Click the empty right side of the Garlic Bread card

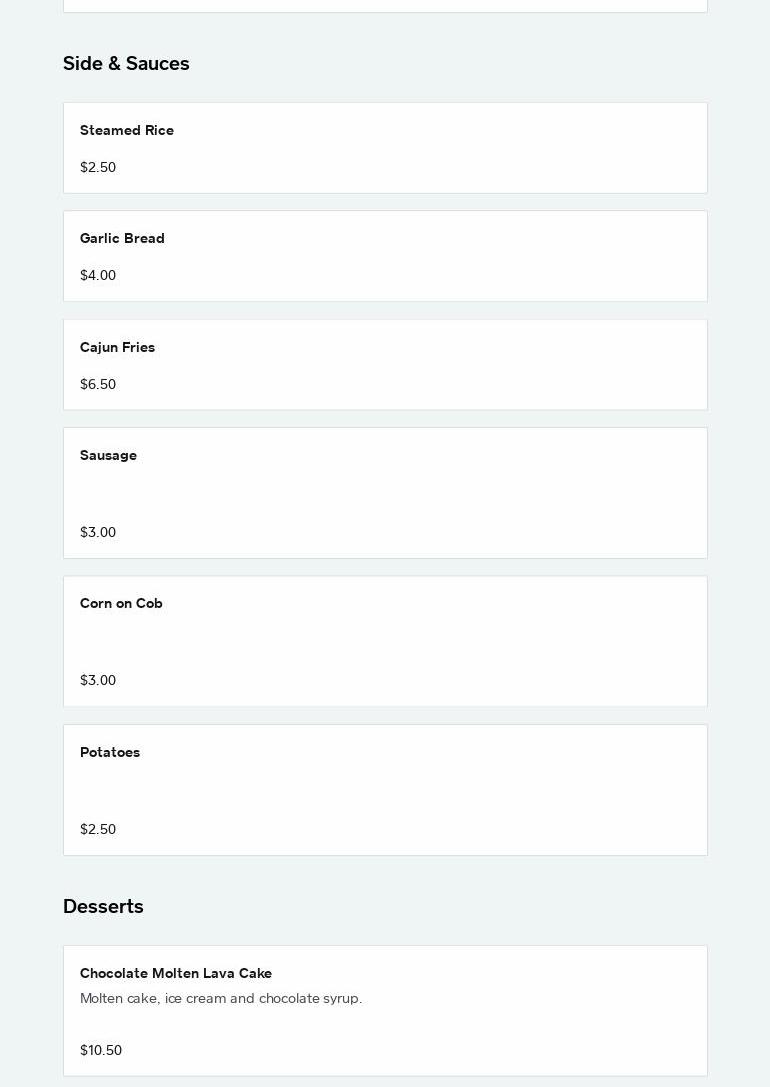(x=550, y=257)
